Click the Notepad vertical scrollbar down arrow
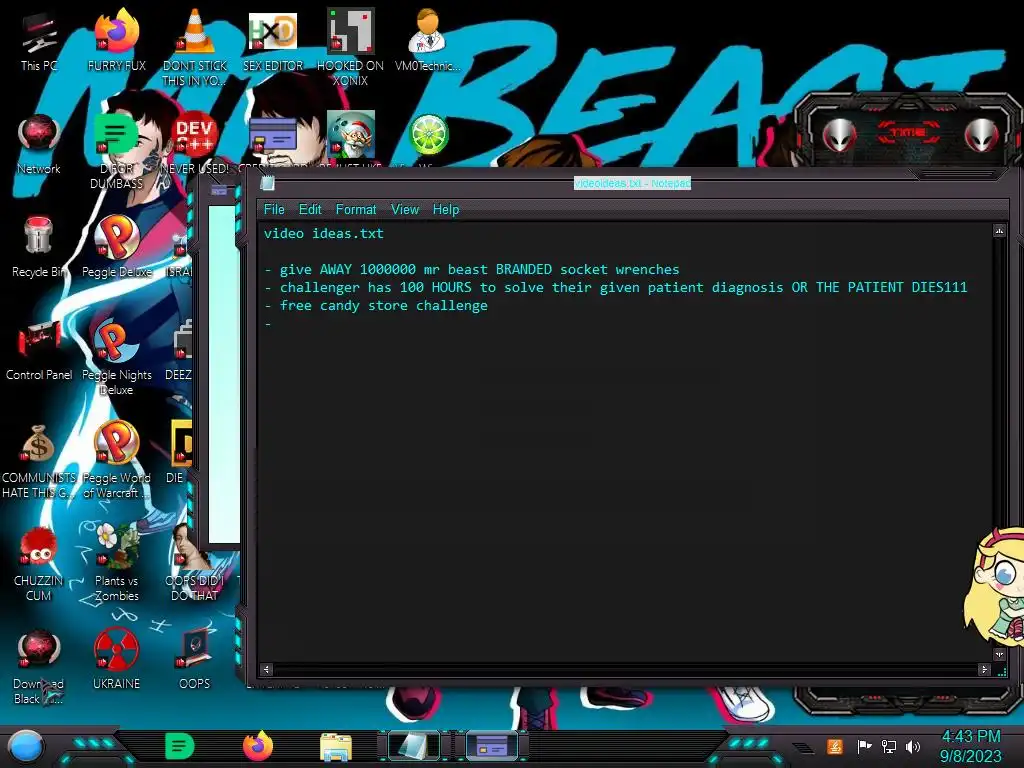1024x768 pixels. click(x=999, y=654)
